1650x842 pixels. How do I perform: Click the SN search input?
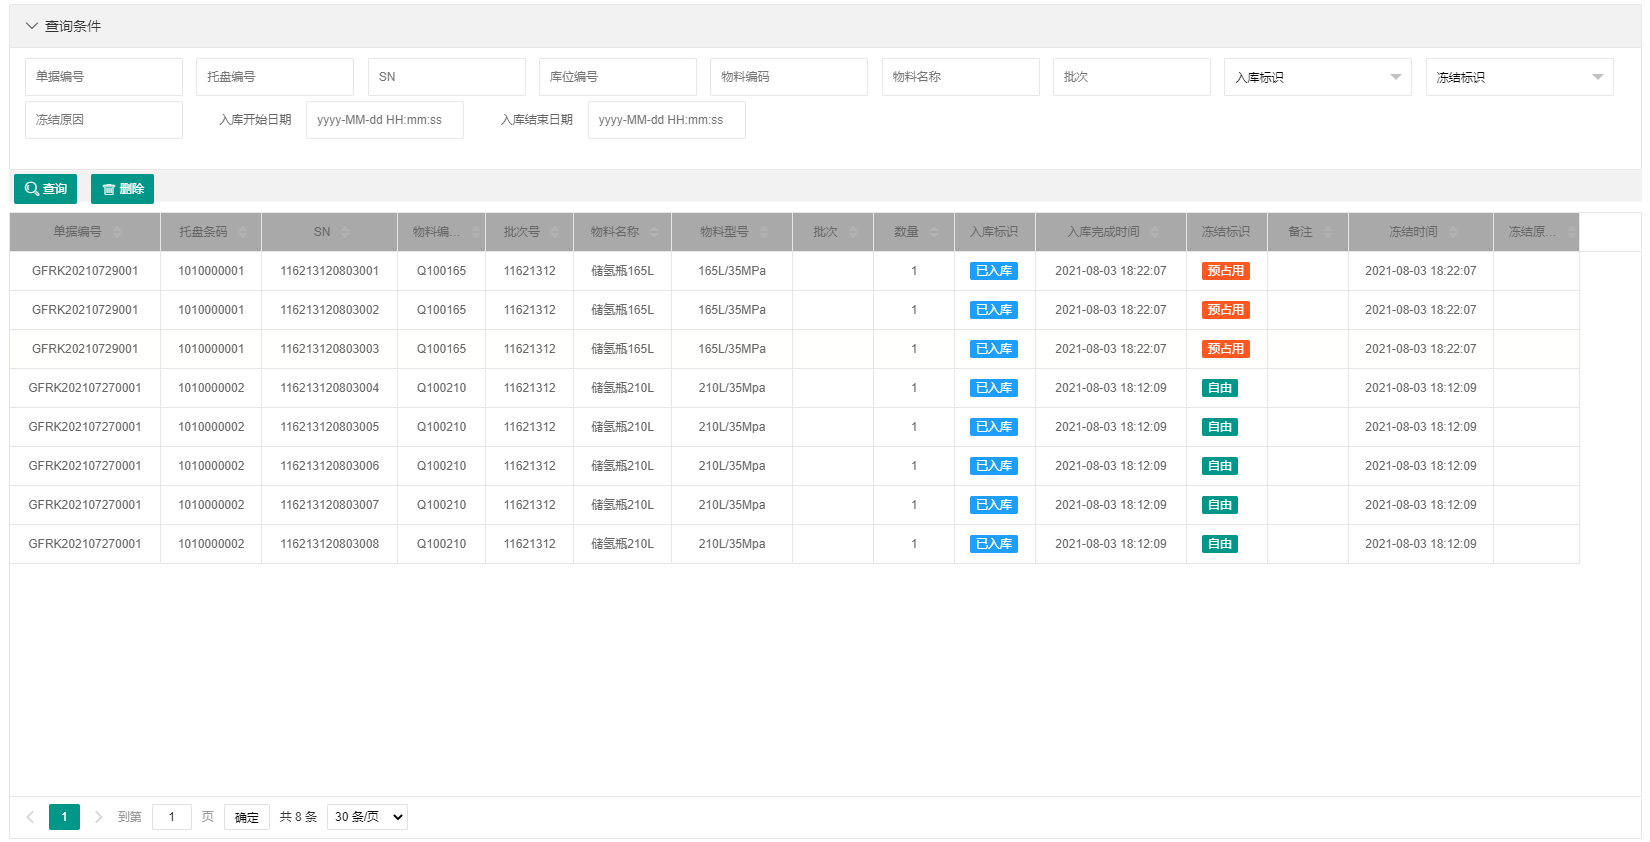(447, 77)
